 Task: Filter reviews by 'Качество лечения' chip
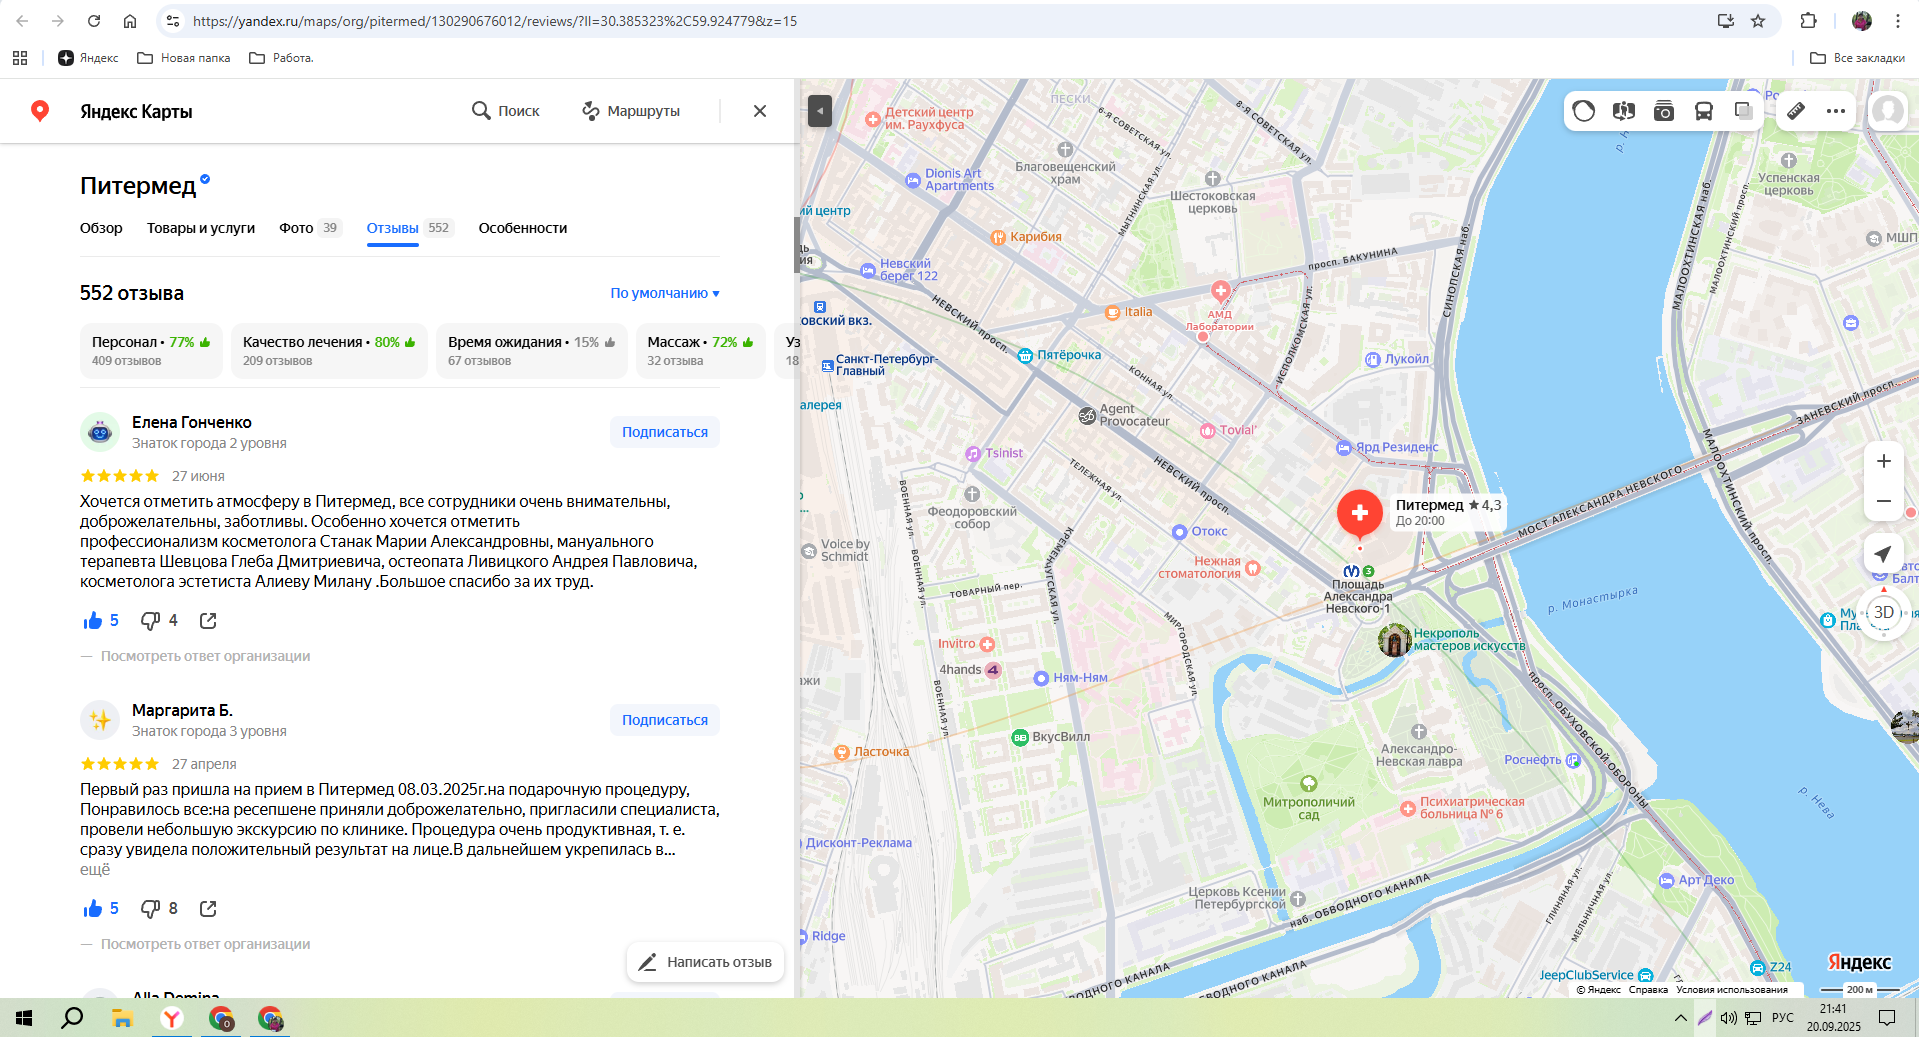(x=329, y=350)
